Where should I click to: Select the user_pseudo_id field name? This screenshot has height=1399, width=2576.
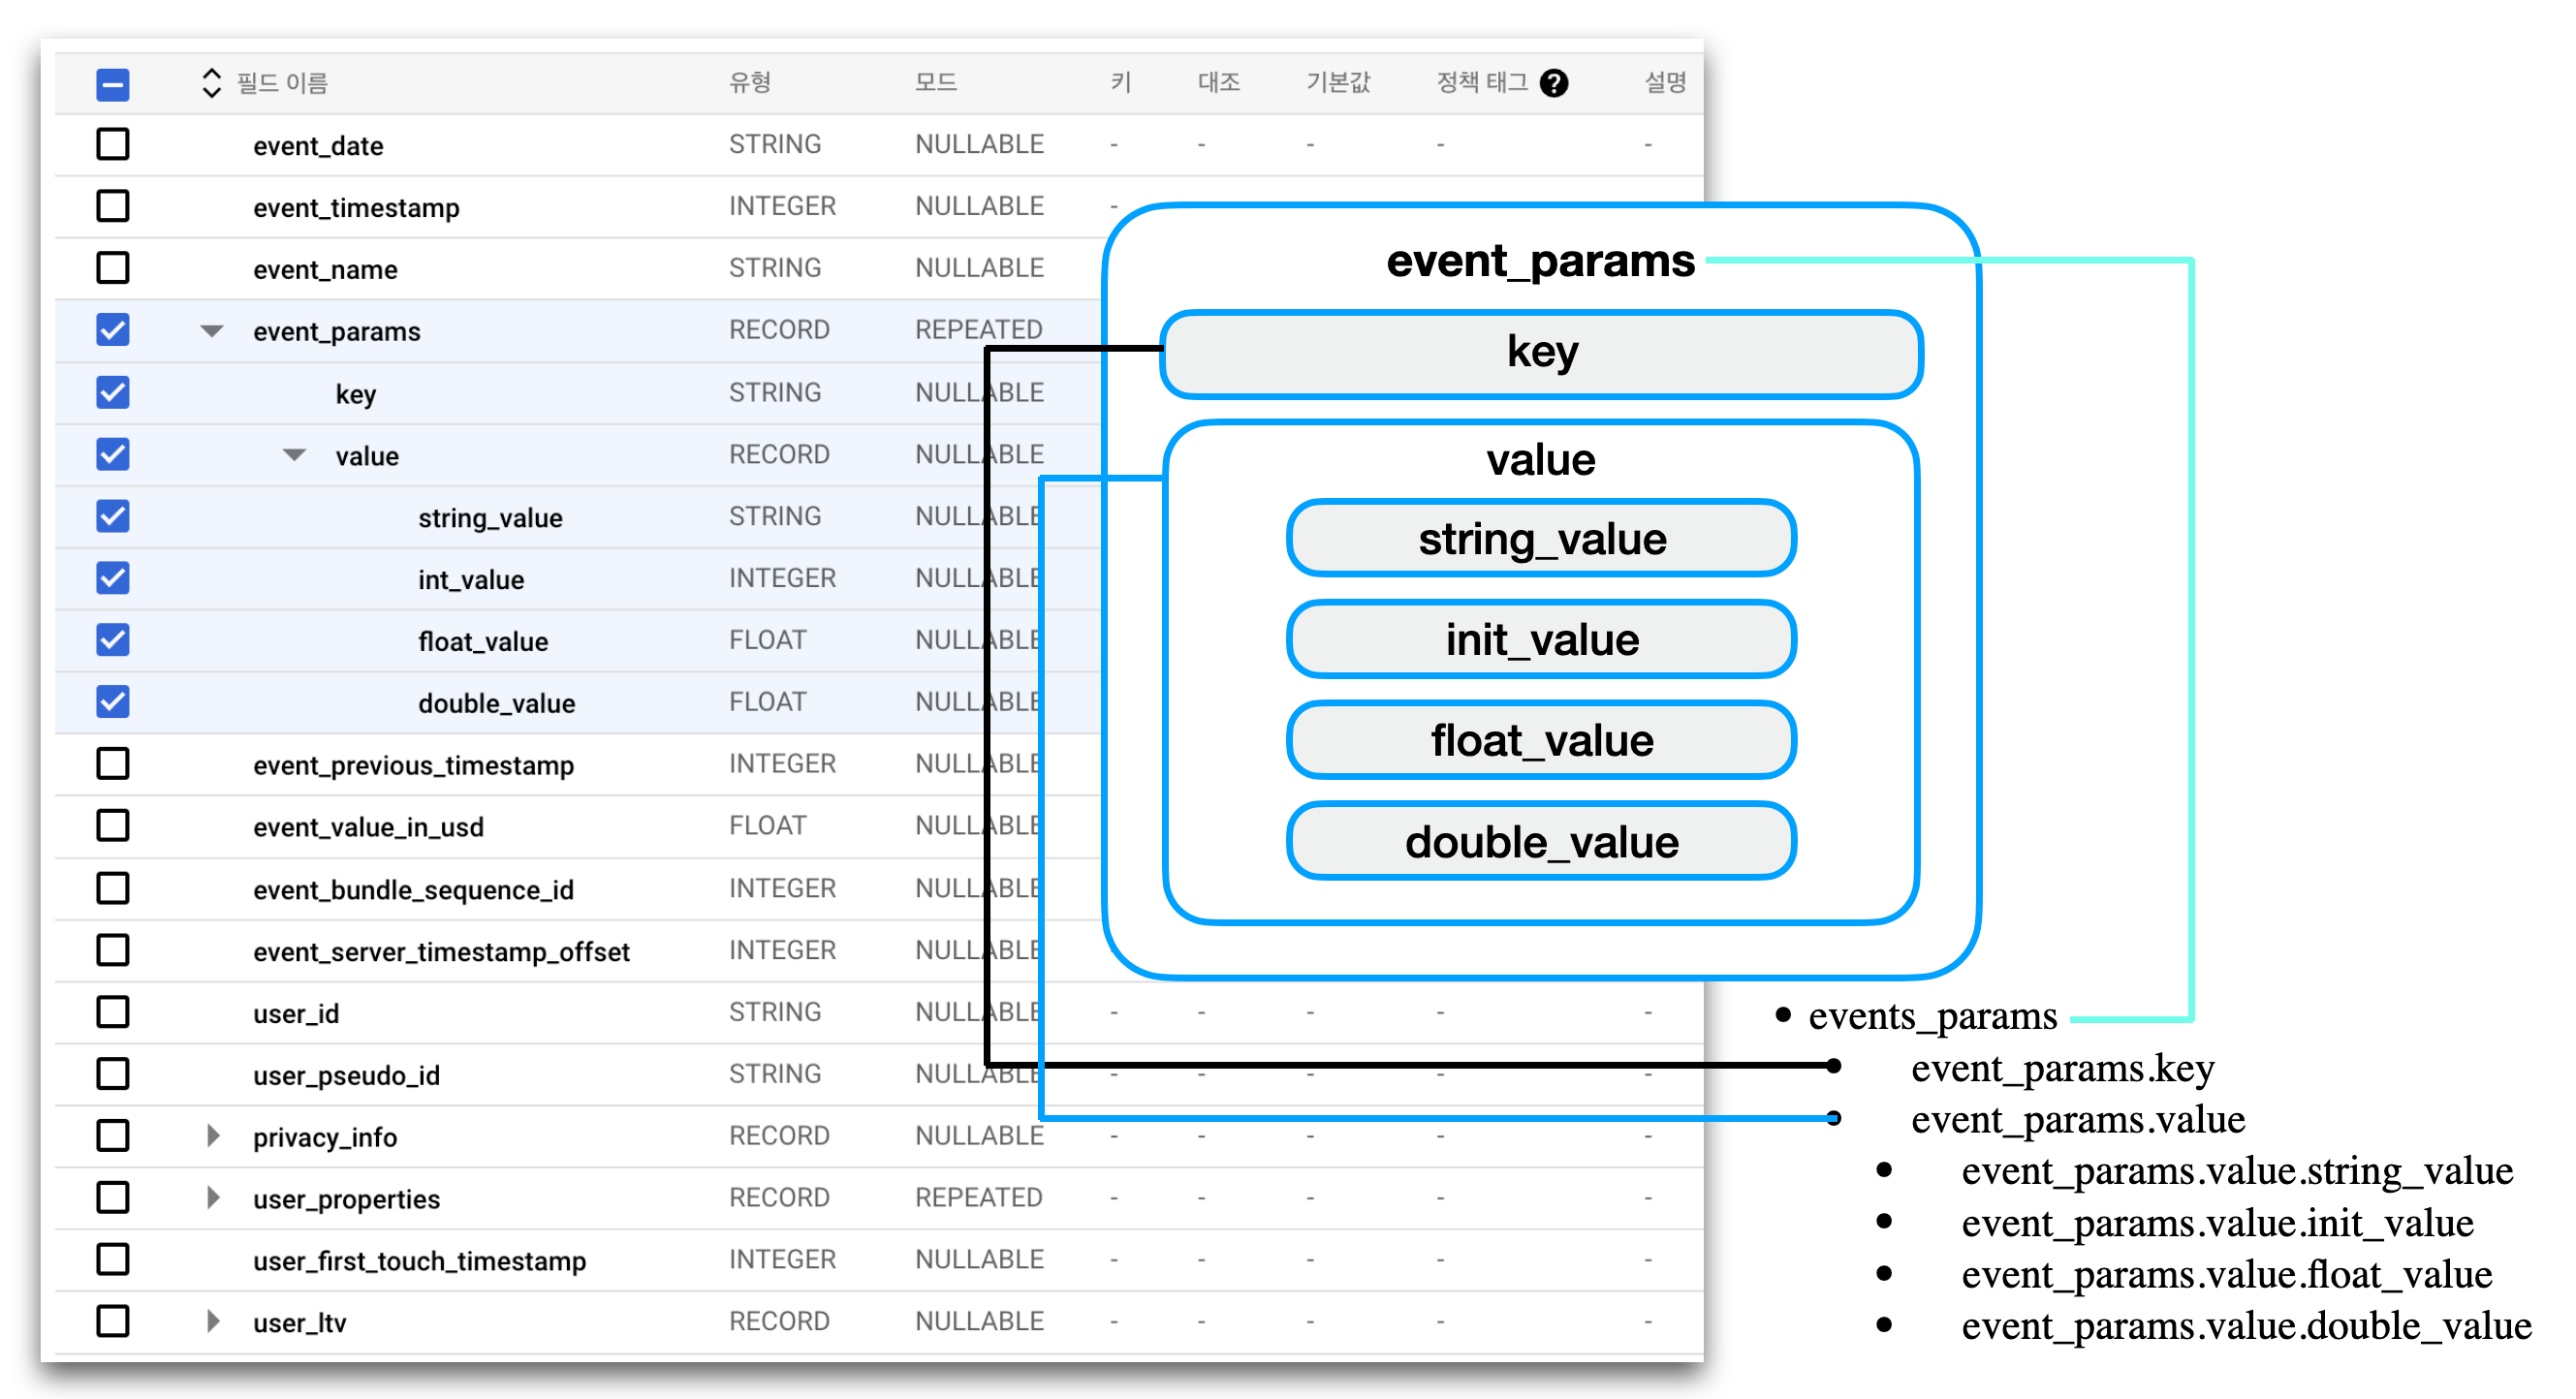tap(346, 1076)
